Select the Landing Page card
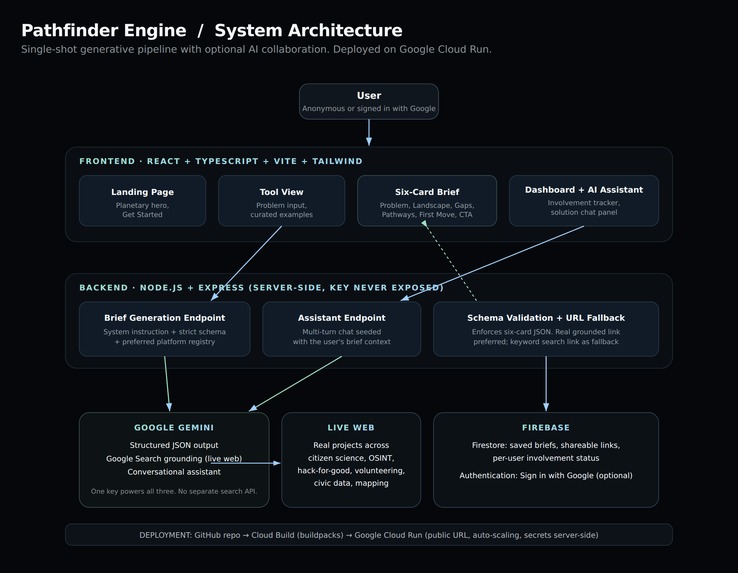The height and width of the screenshot is (573, 738). point(142,201)
